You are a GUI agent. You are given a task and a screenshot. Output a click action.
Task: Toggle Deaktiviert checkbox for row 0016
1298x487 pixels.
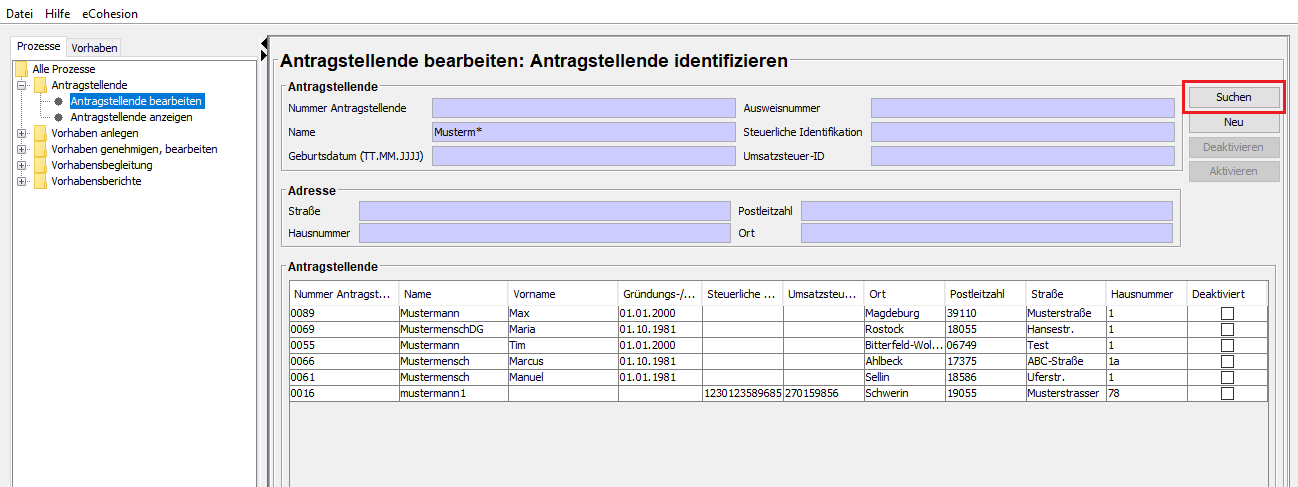[x=1227, y=394]
